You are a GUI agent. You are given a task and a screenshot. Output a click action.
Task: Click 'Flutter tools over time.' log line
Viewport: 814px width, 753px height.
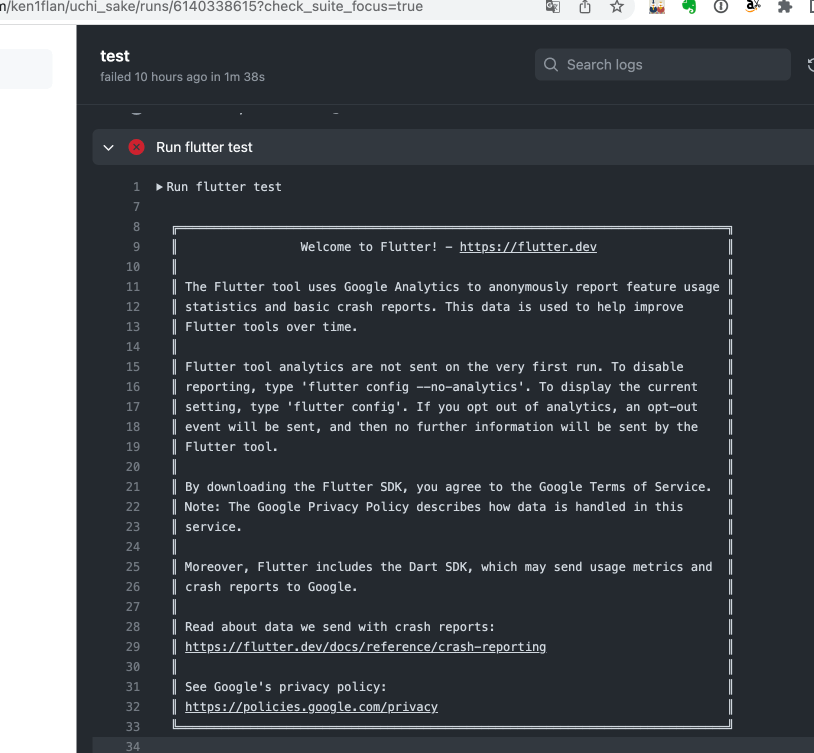(x=271, y=327)
